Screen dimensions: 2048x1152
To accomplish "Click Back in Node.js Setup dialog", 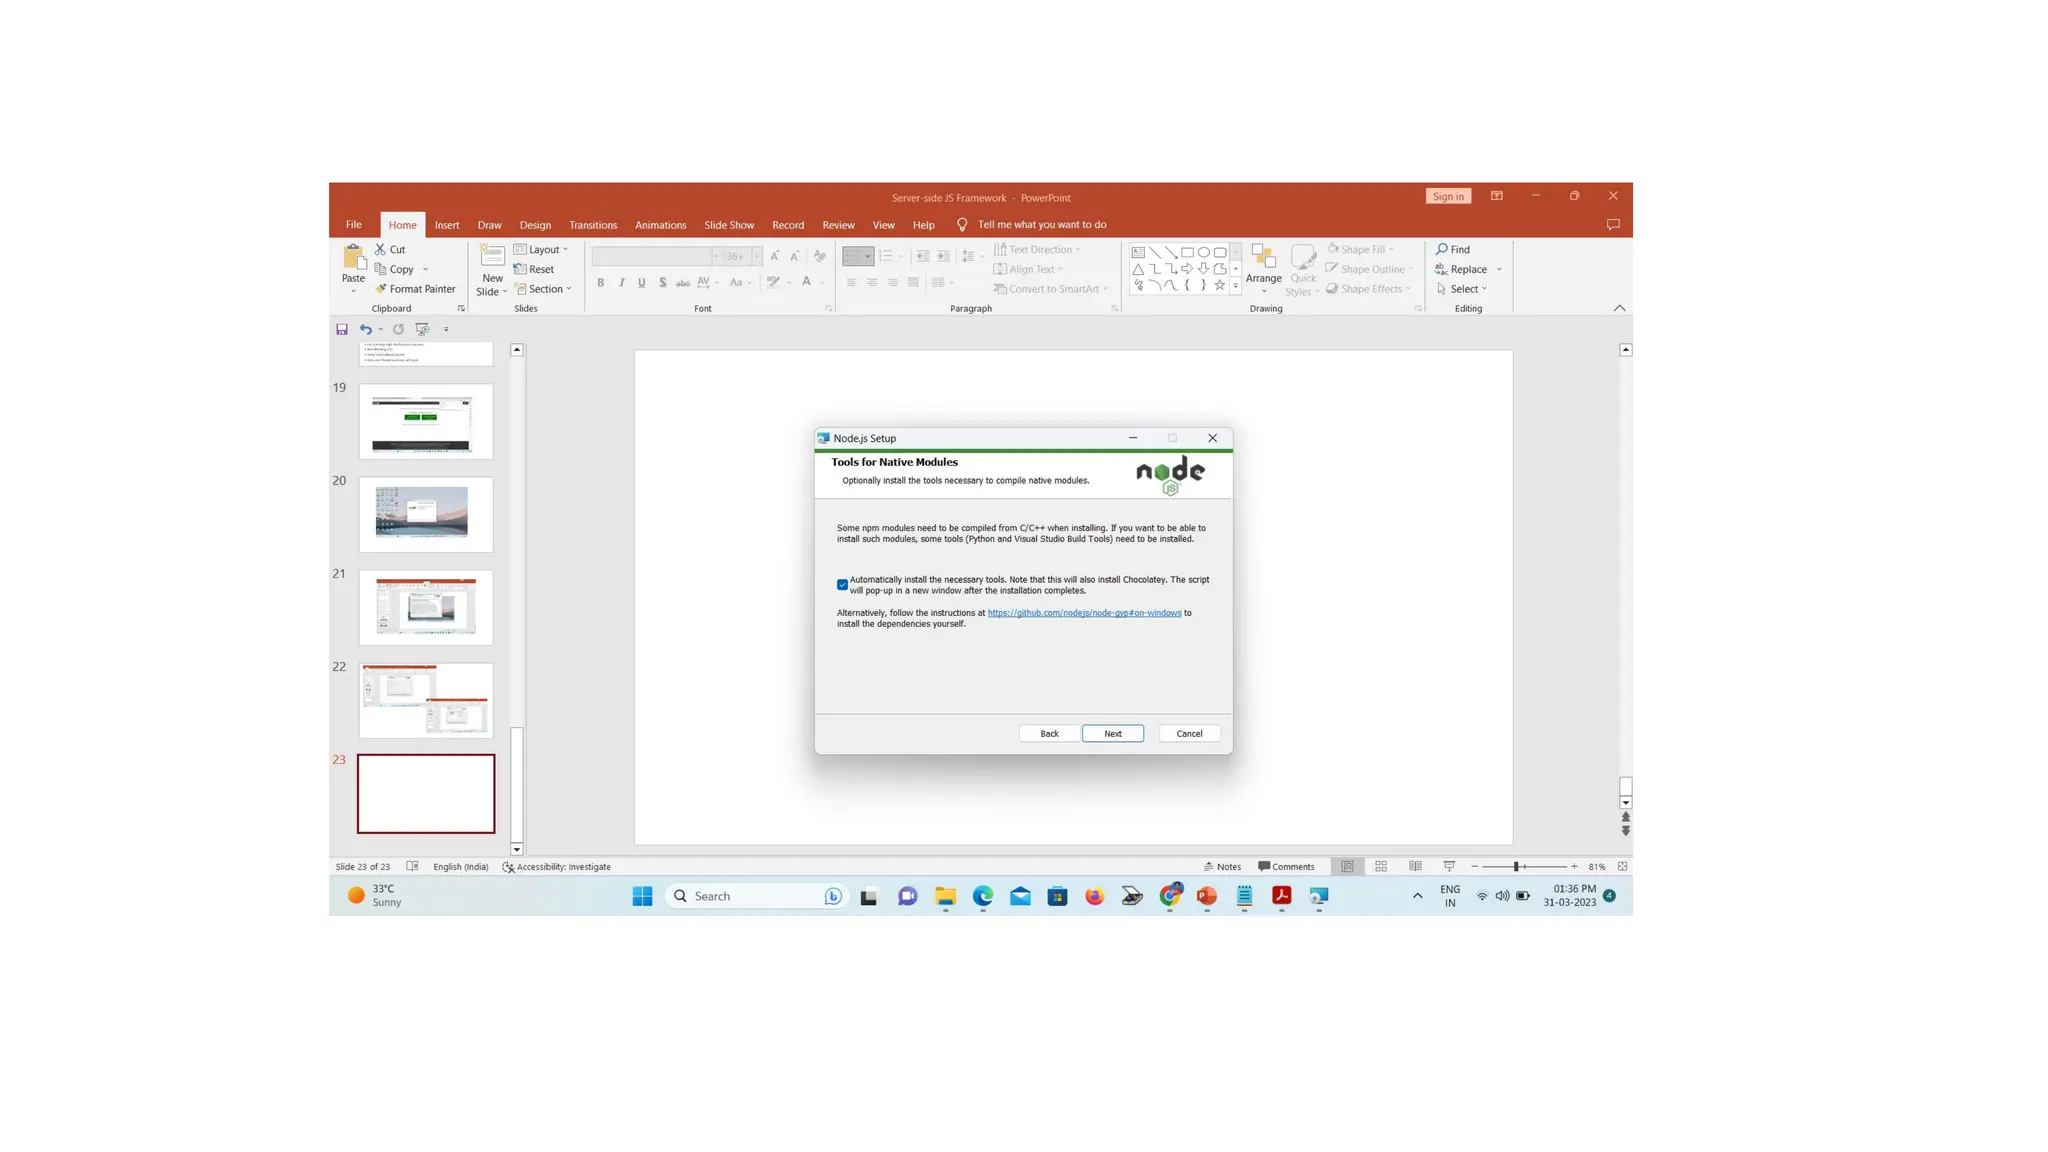I will tap(1049, 734).
